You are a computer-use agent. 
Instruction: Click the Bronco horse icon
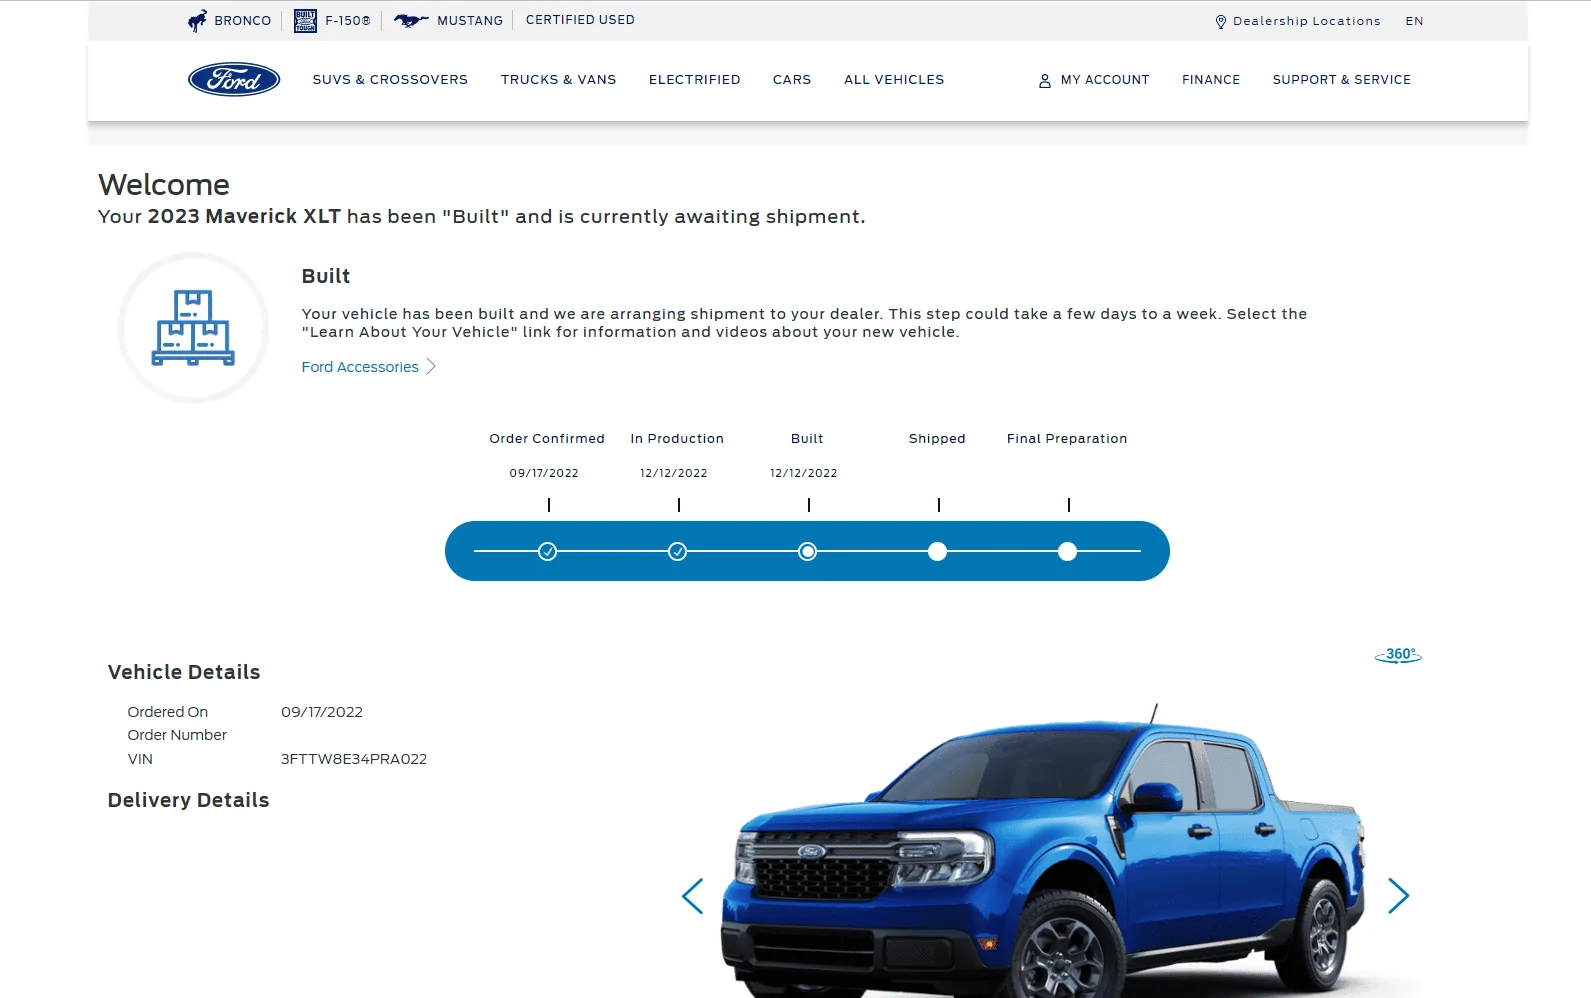tap(198, 20)
